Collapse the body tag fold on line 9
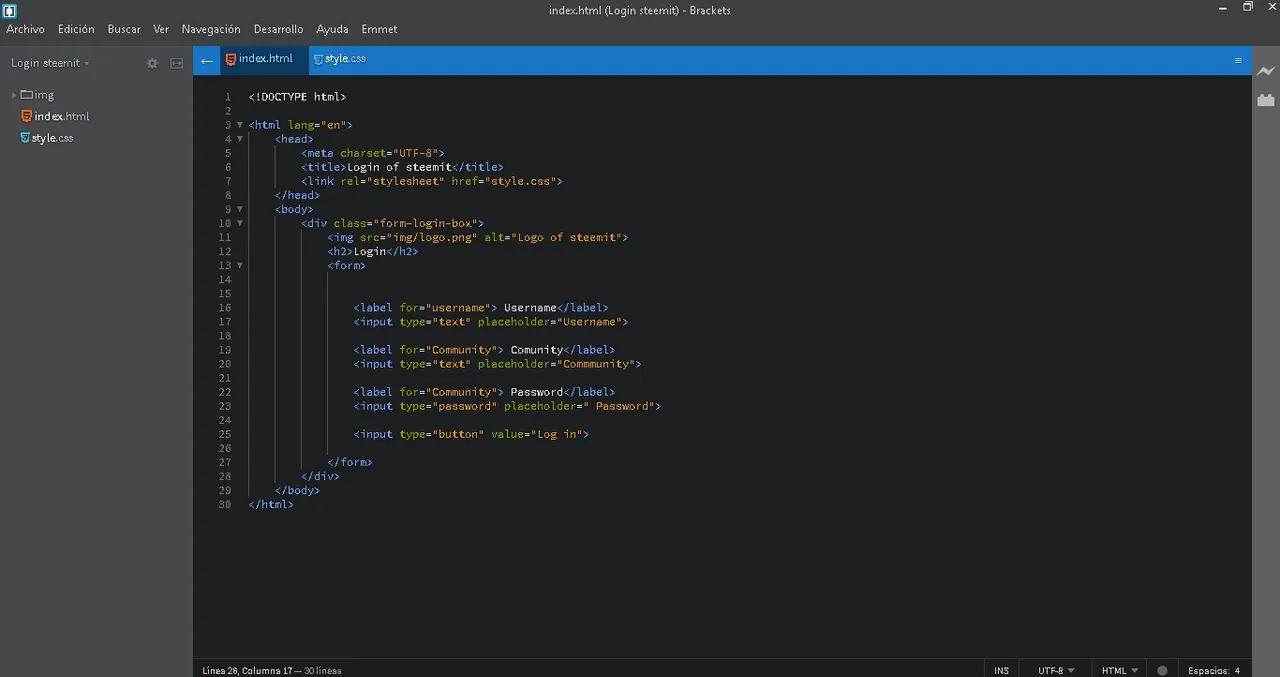The width and height of the screenshot is (1280, 677). coord(240,209)
